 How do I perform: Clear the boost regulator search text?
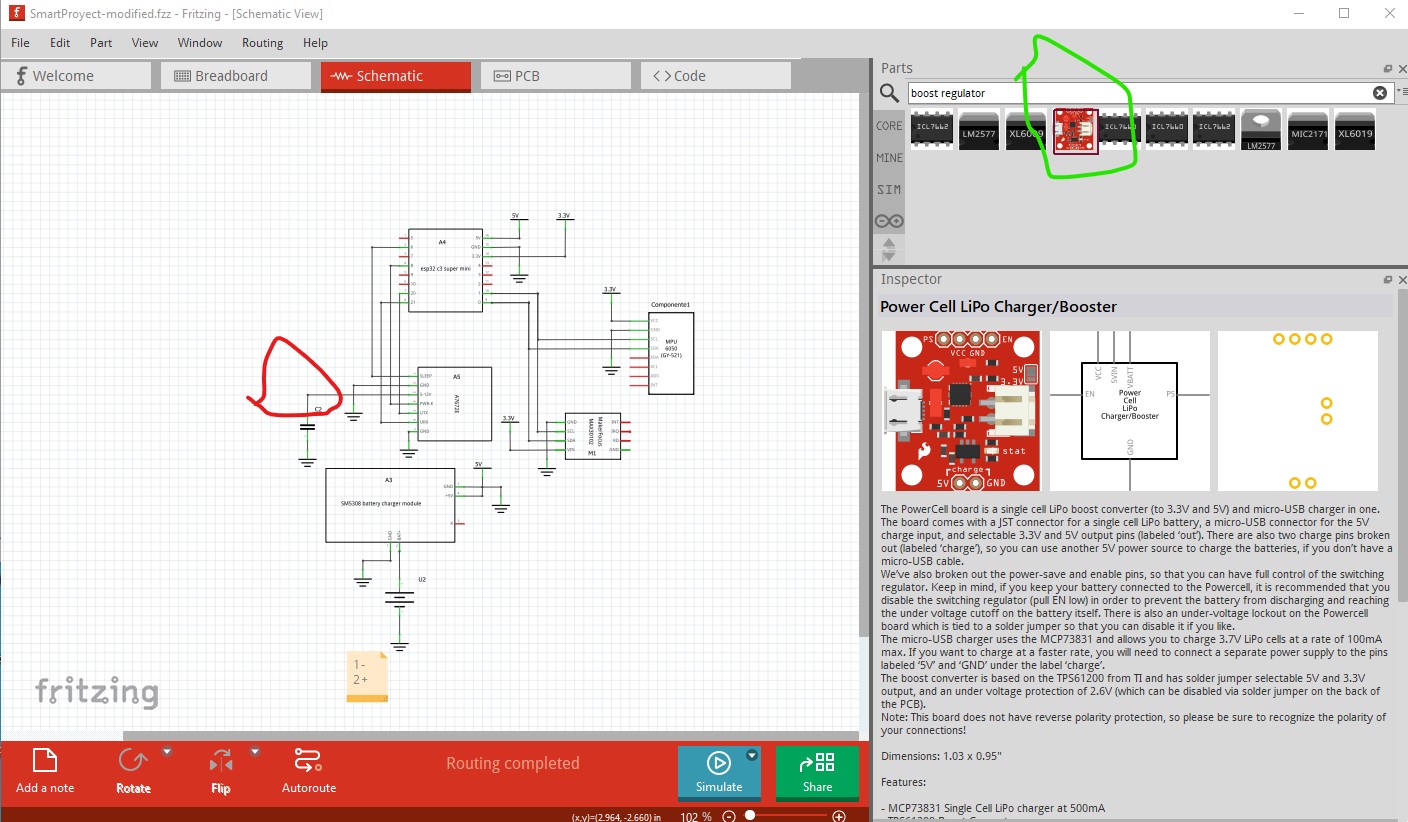pyautogui.click(x=1380, y=93)
